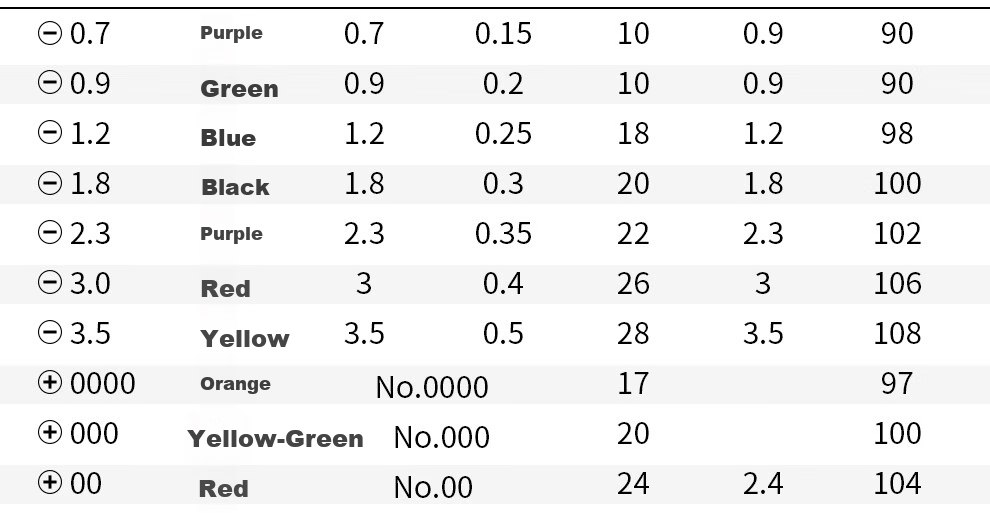Click the 0.35 value in Purple row
The image size is (990, 515).
pos(503,233)
